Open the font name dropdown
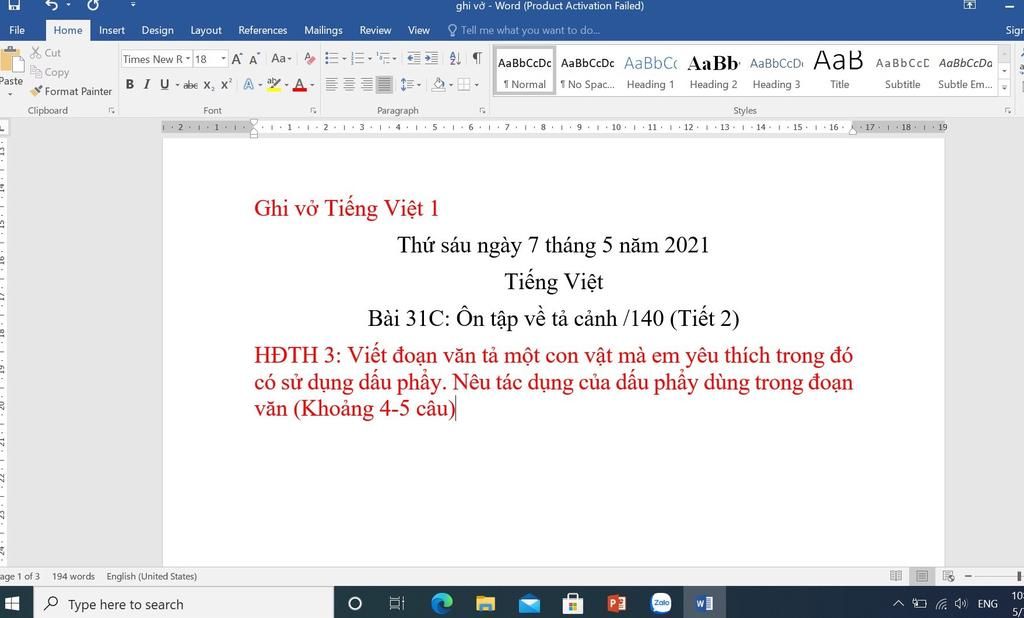Image resolution: width=1024 pixels, height=618 pixels. (188, 59)
